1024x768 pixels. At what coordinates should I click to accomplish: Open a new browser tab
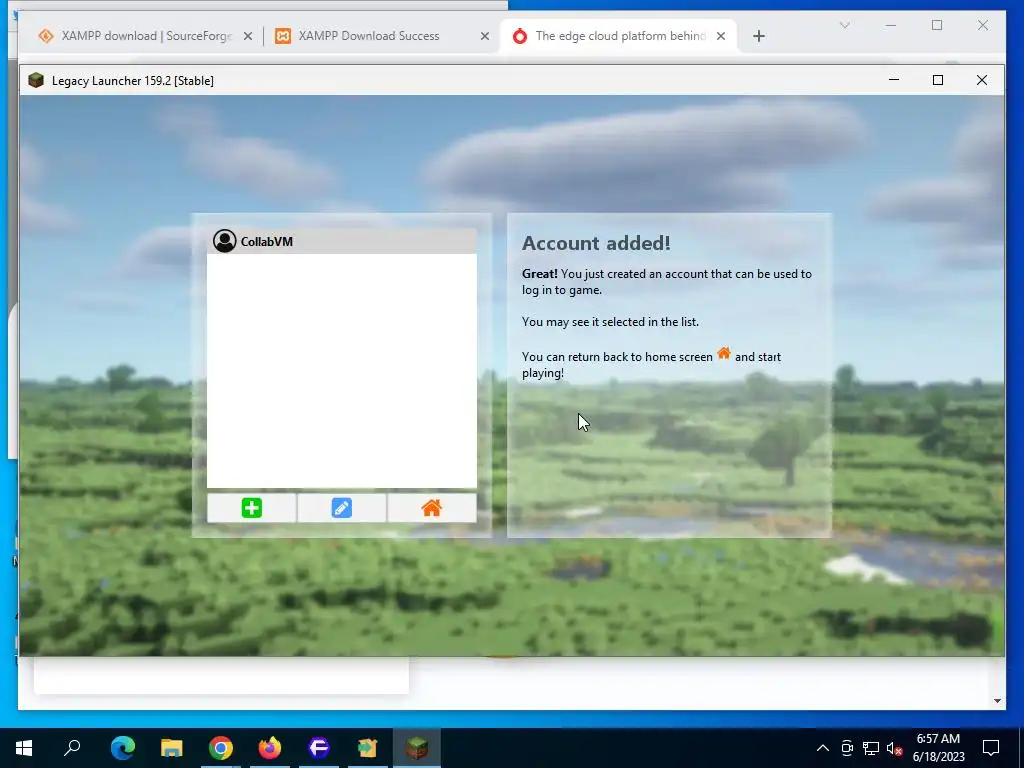click(759, 37)
